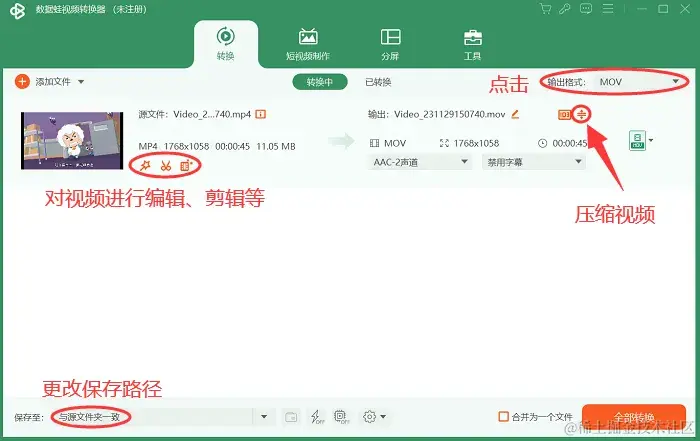Viewport: 700px width, 441px height.
Task: Click the output filename Video_231129150740.mov
Action: 450,114
